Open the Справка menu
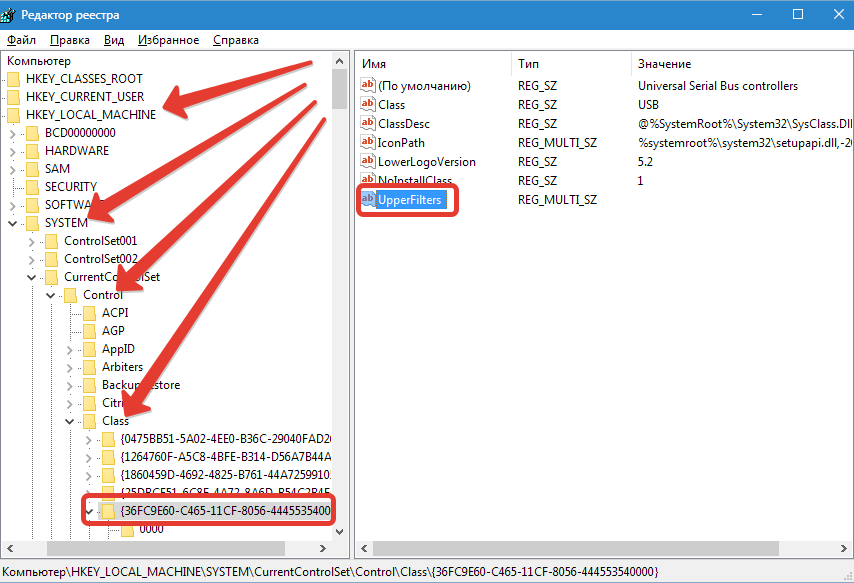Viewport: 854px width, 583px height. coord(236,40)
